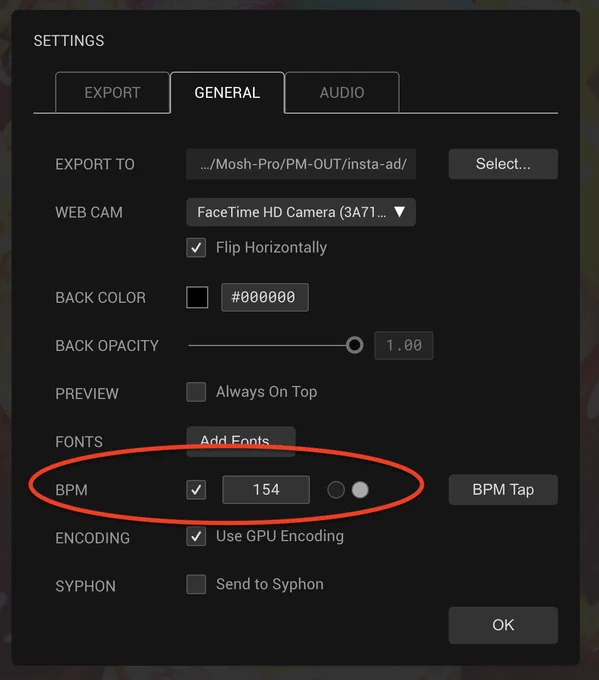
Task: Open the AUDIO tab
Action: 342,92
